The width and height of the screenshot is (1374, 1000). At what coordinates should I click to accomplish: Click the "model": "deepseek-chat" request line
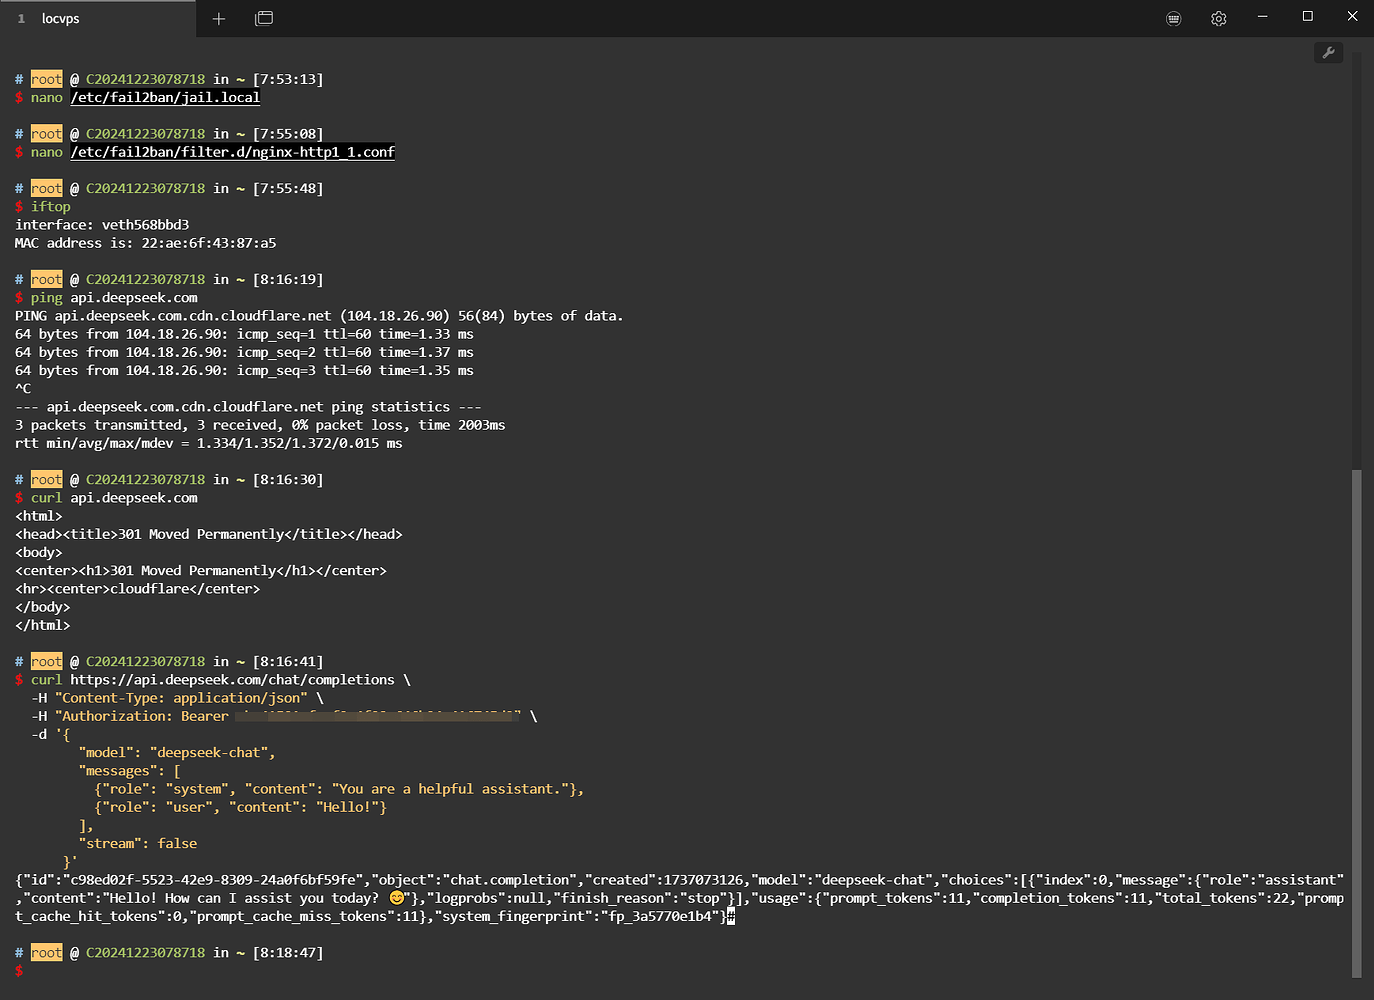click(177, 752)
